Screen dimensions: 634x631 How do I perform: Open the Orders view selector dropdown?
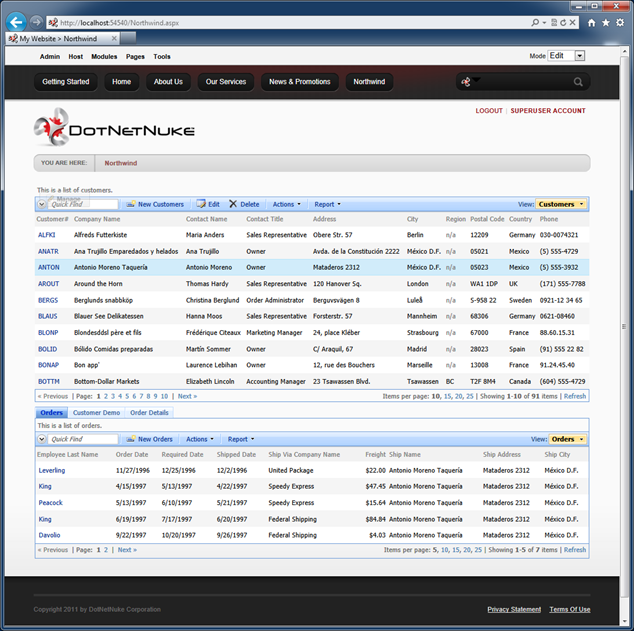568,439
